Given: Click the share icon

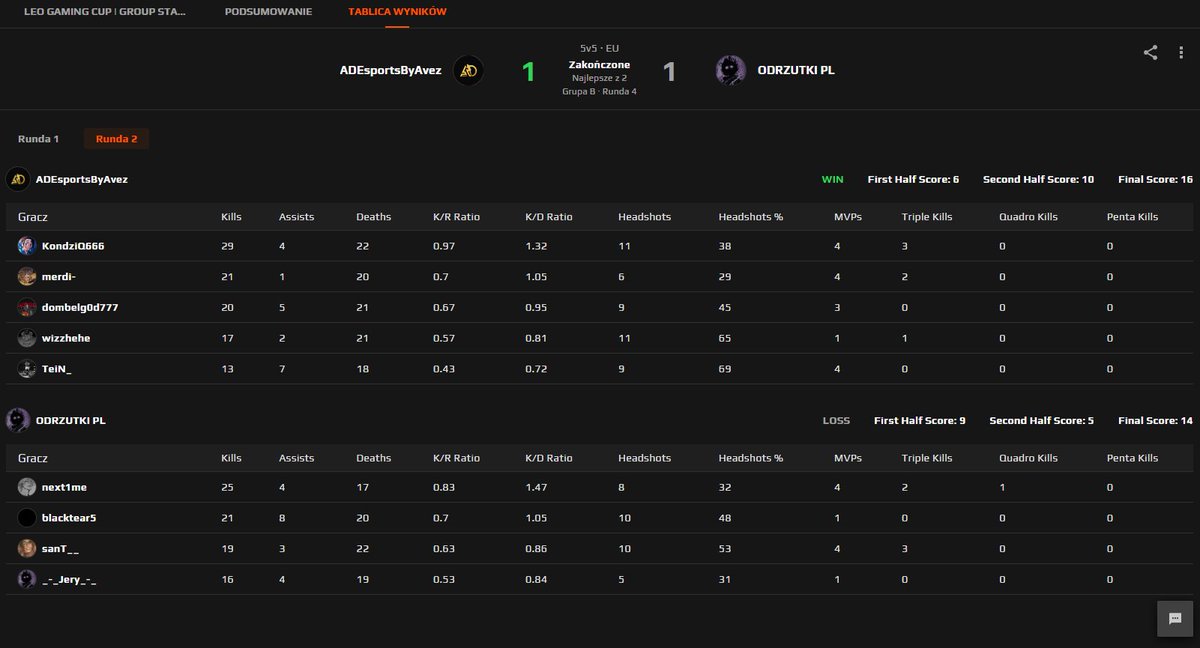Looking at the screenshot, I should tap(1148, 54).
